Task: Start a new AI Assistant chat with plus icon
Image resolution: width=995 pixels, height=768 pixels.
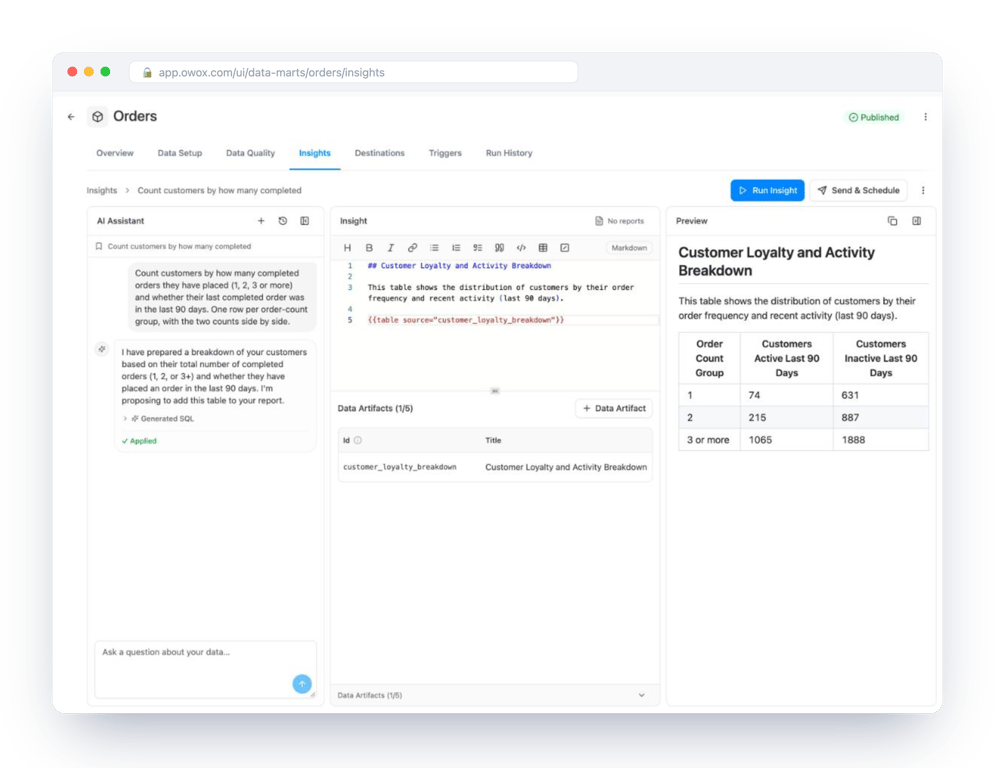Action: tap(261, 221)
